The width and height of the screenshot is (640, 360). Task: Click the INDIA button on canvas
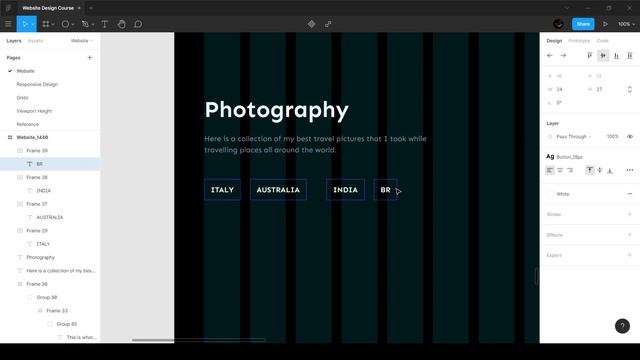pyautogui.click(x=345, y=190)
